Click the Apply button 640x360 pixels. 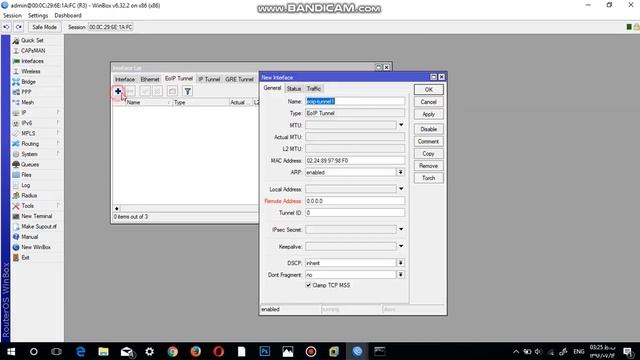coord(429,114)
